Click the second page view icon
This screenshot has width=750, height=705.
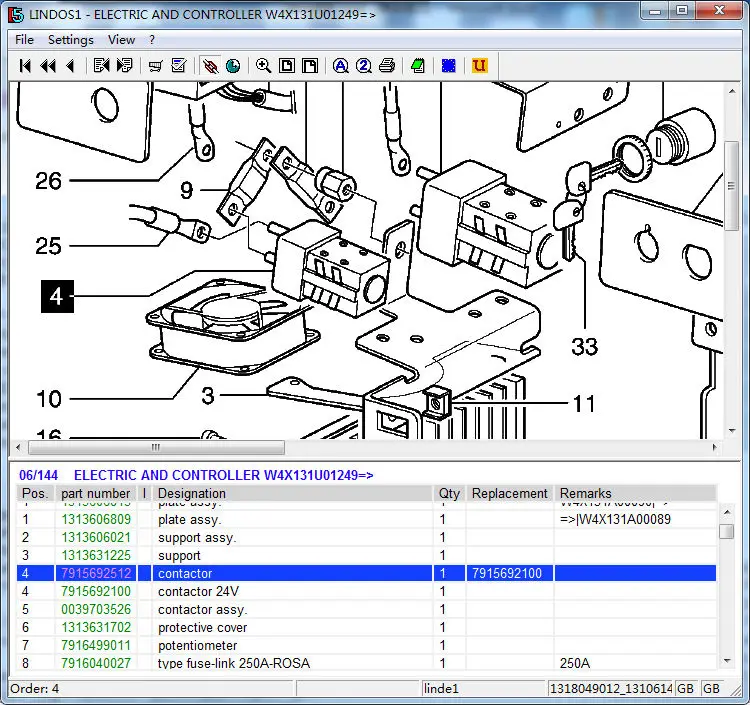pyautogui.click(x=310, y=66)
